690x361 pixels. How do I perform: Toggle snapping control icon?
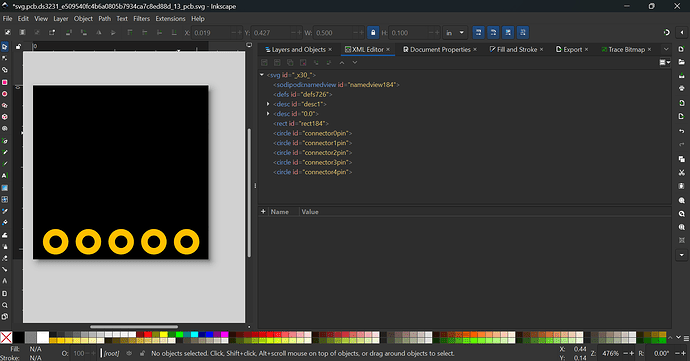pyautogui.click(x=667, y=32)
